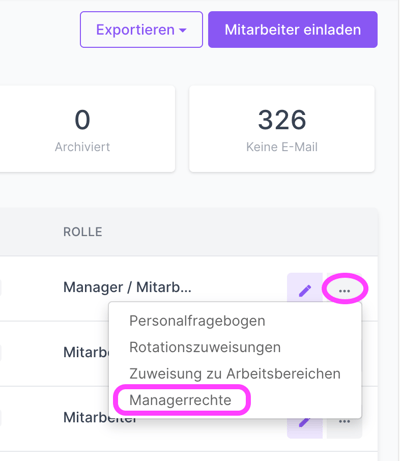Open the three-dots menu of the Manager row
Viewport: 400px width, 461px height.
pyautogui.click(x=344, y=290)
